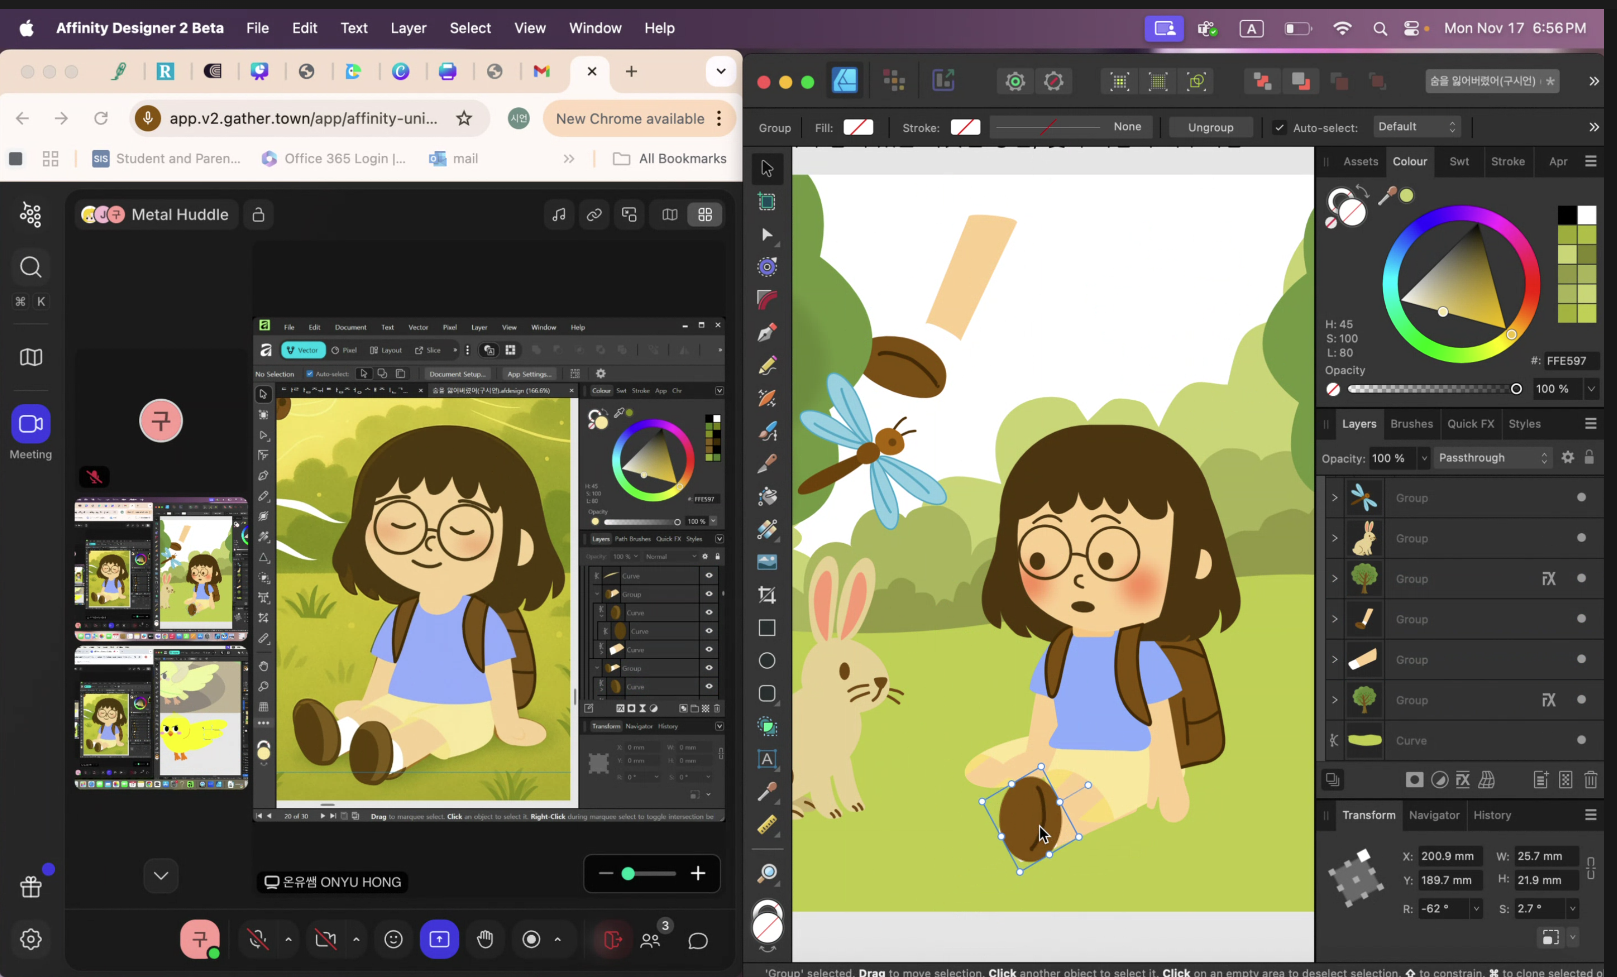Open the layer opacity percentage dropdown

point(1424,458)
